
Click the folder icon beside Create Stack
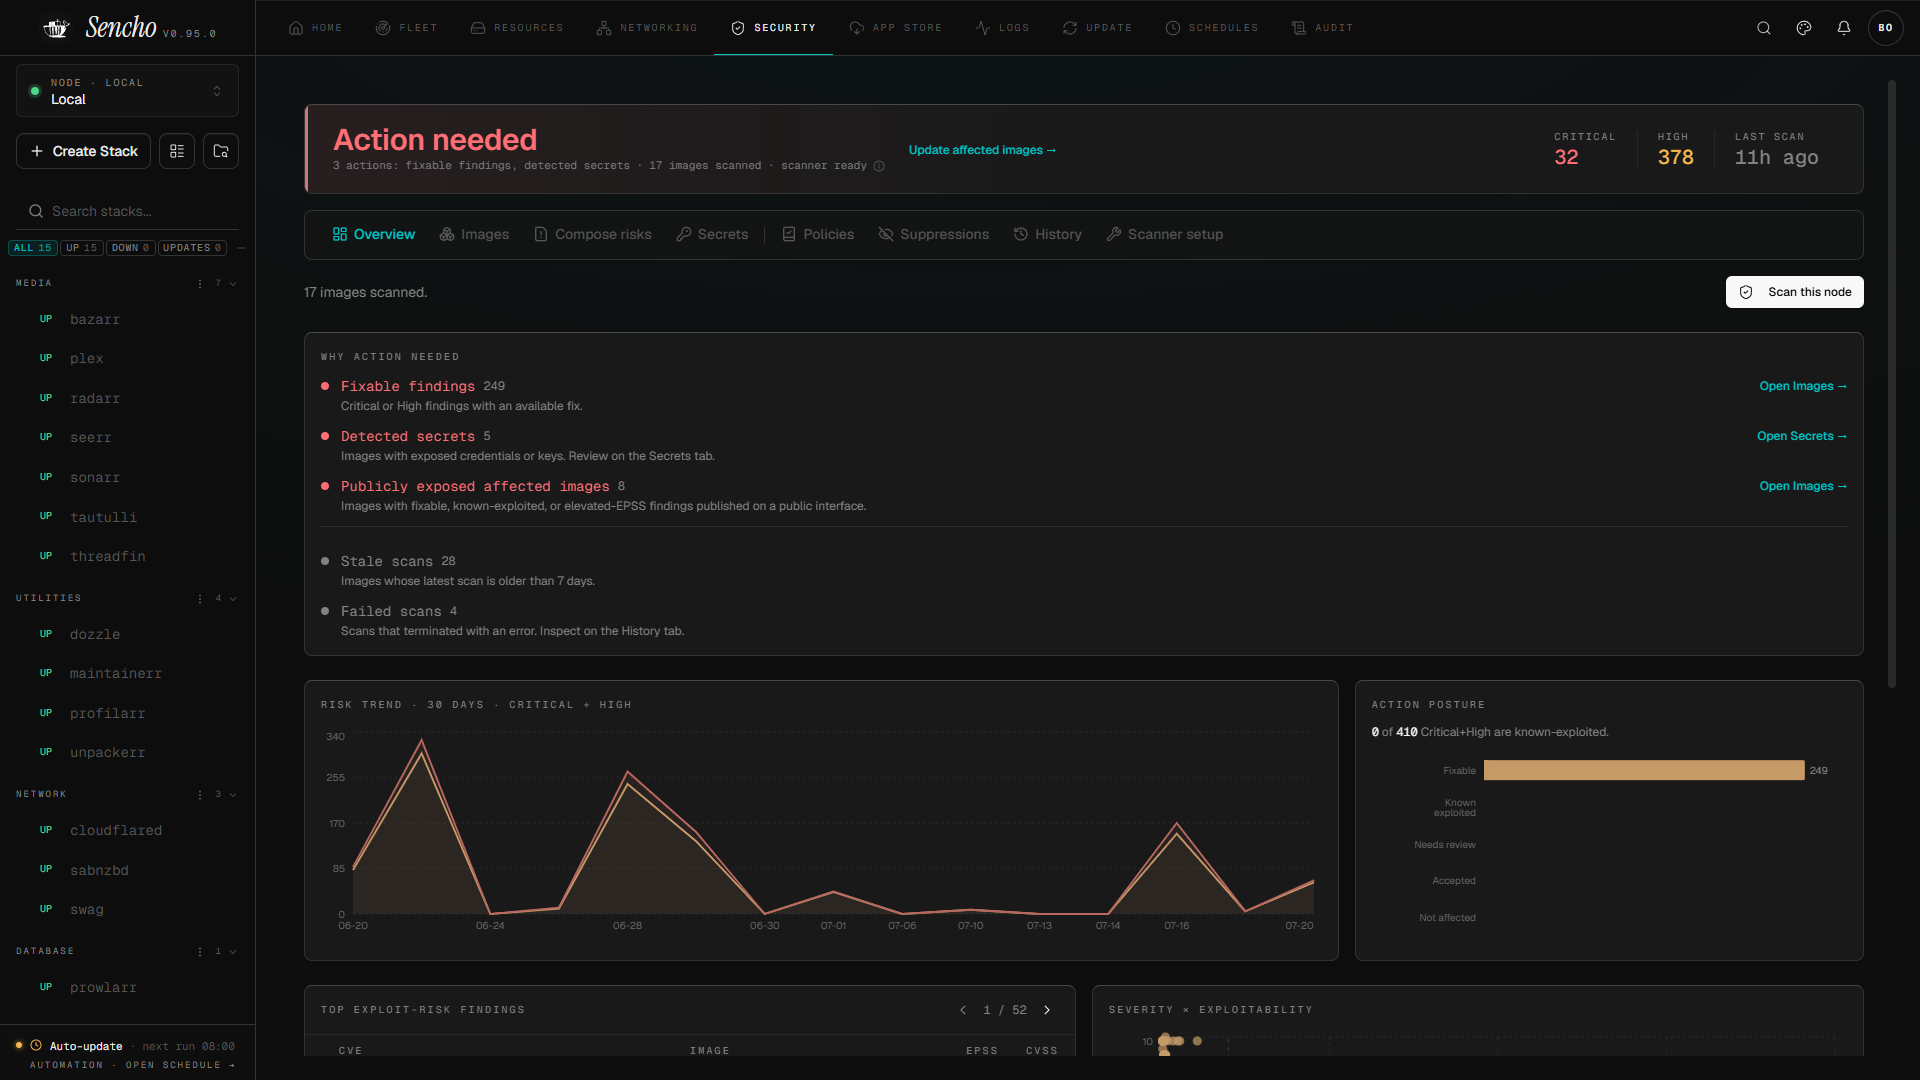pyautogui.click(x=221, y=151)
